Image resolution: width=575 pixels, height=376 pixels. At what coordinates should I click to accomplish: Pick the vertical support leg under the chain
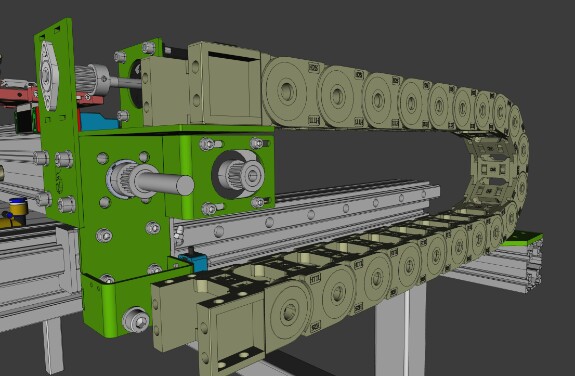pyautogui.click(x=400, y=330)
